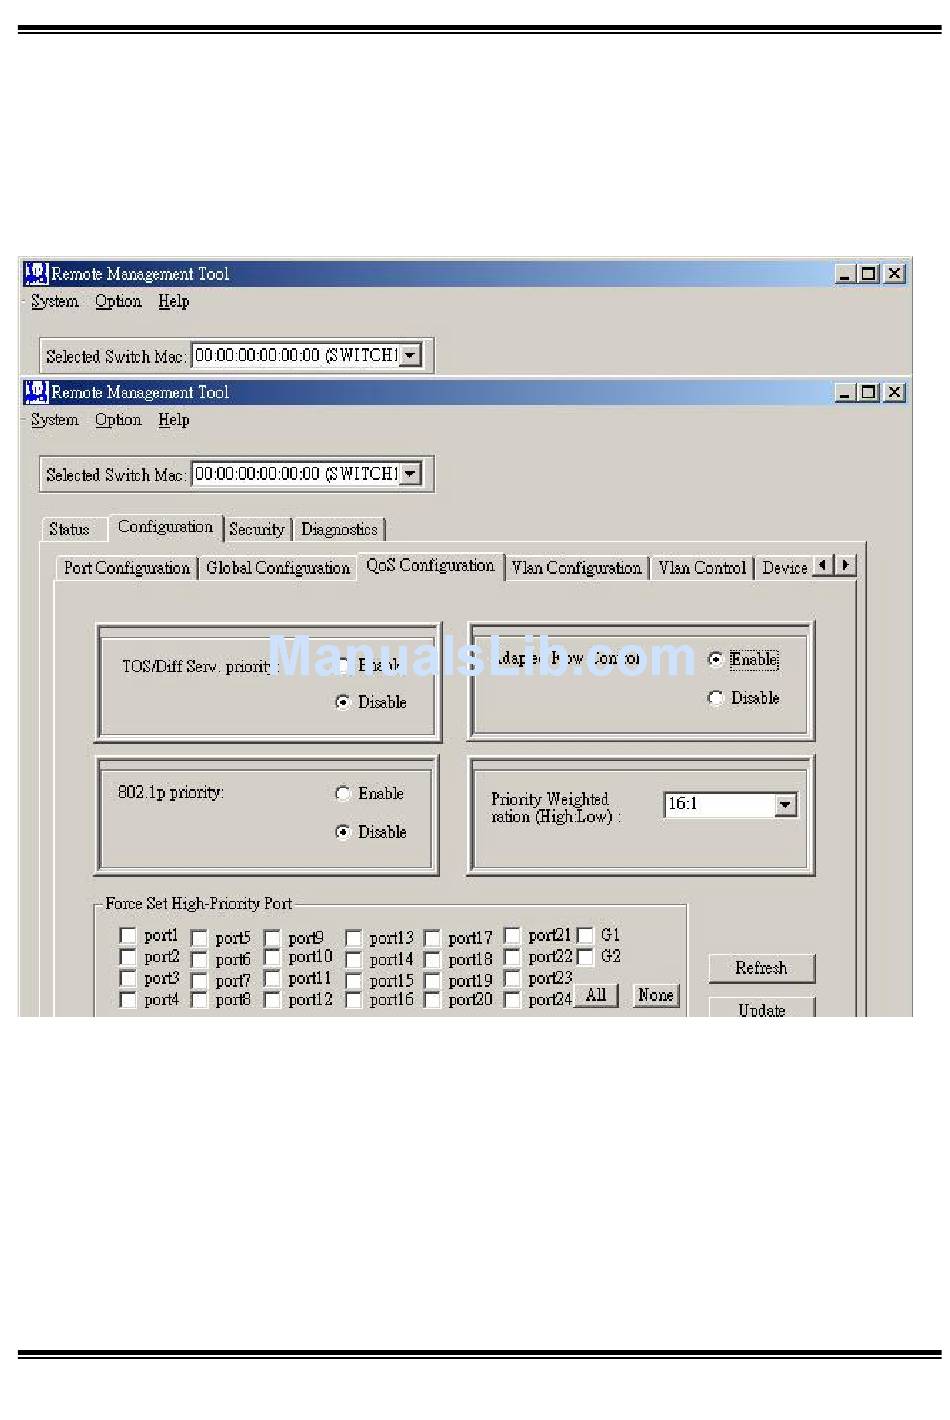Check port5 high-priority checkbox
Viewport: 950px width, 1420px height.
(199, 938)
